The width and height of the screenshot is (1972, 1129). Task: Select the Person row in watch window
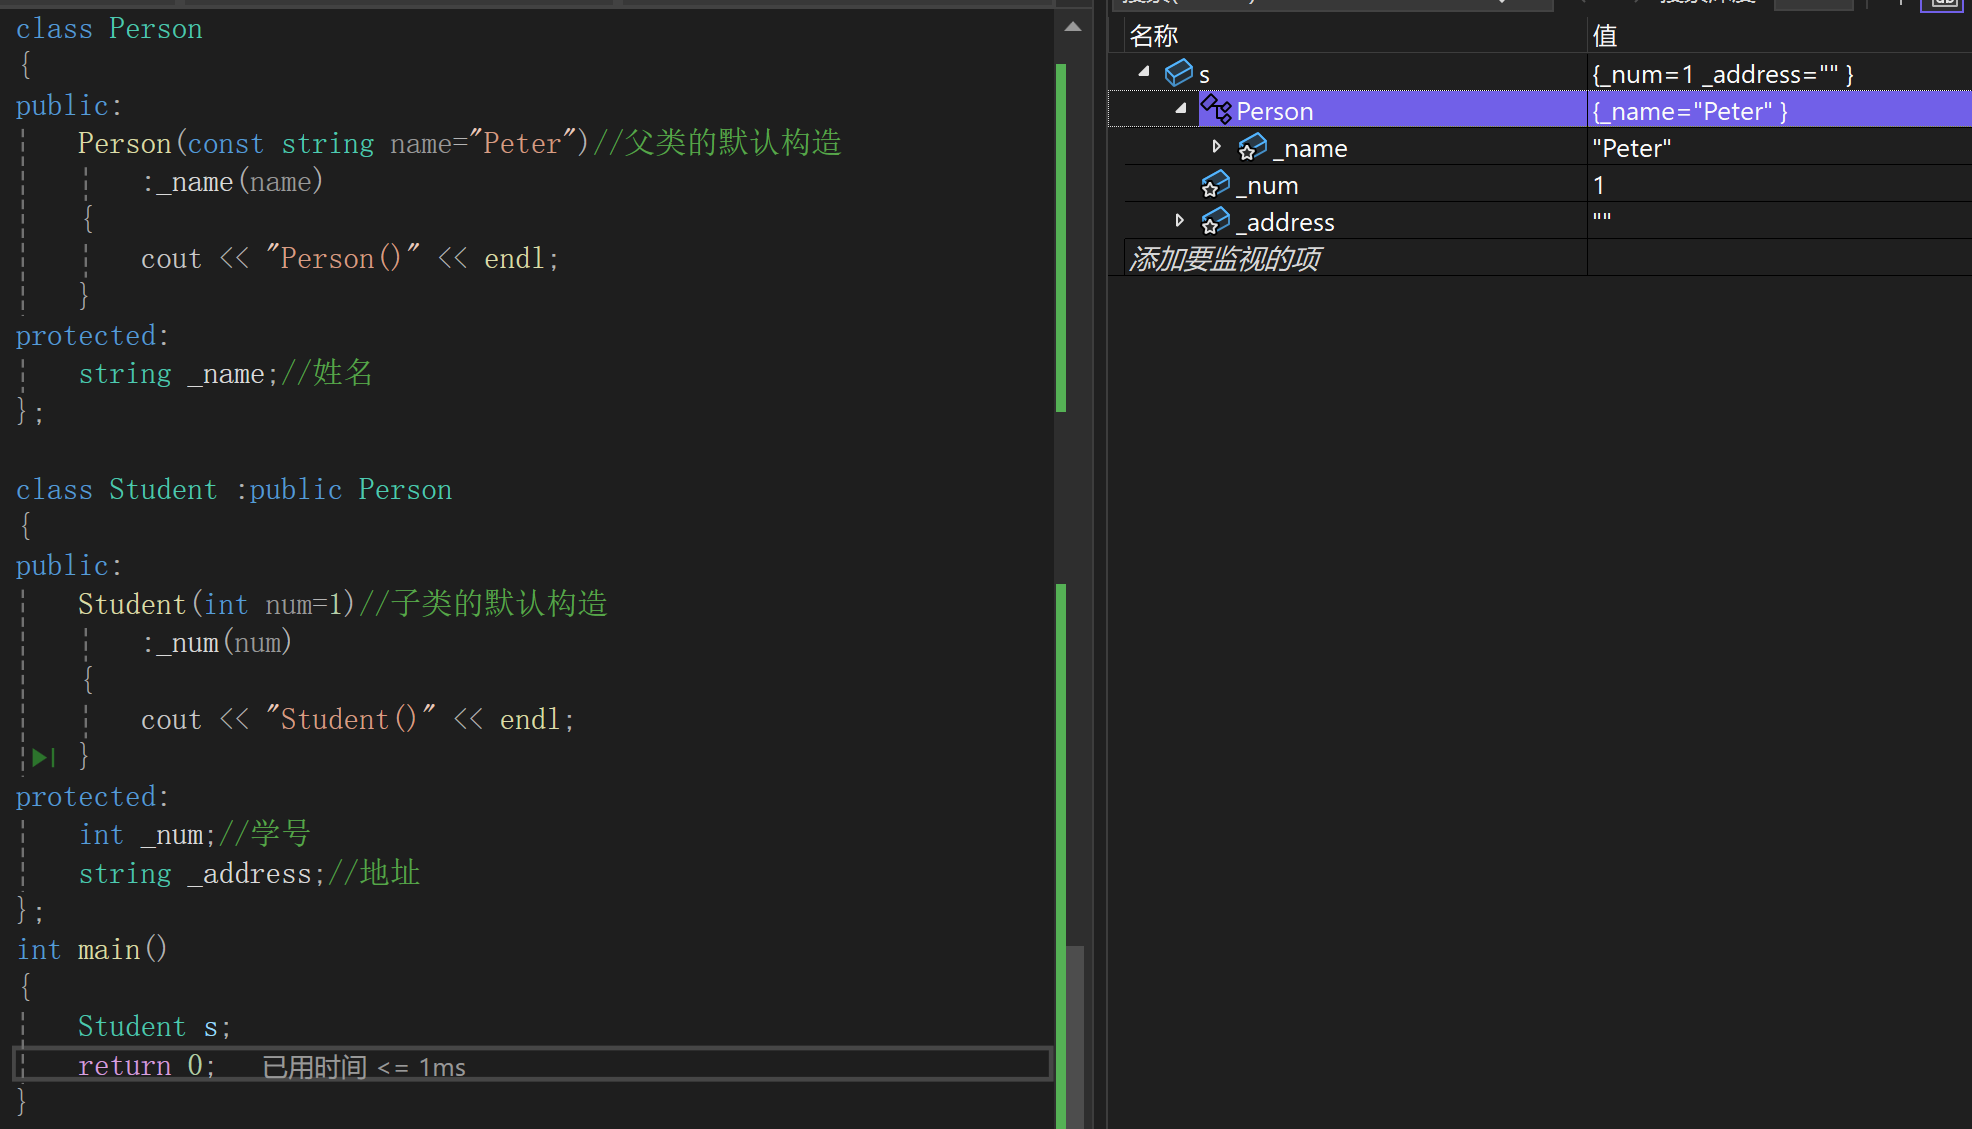coord(1275,111)
